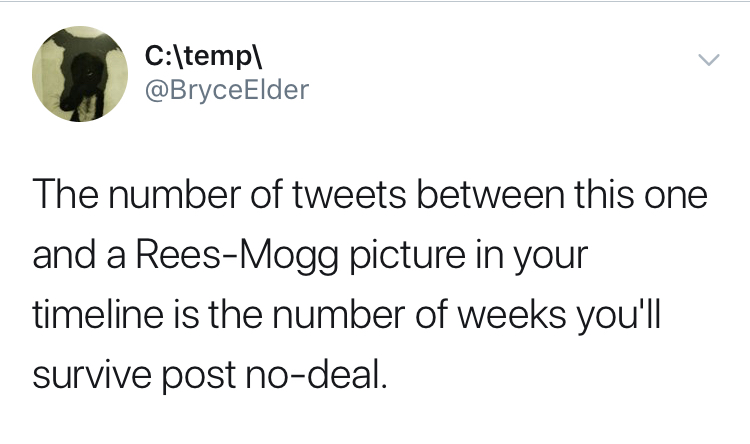
Task: Click the word "tweets" in first line
Action: coord(349,195)
